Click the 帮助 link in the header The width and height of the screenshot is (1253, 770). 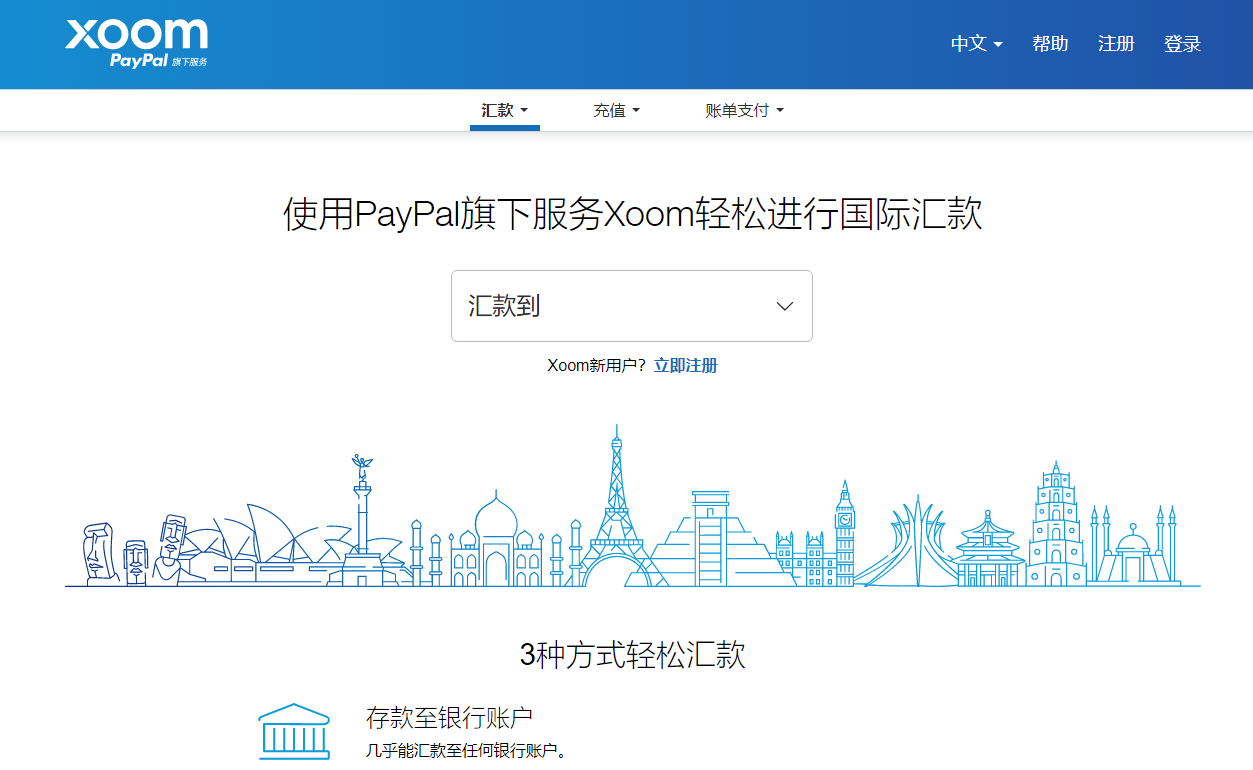1050,44
